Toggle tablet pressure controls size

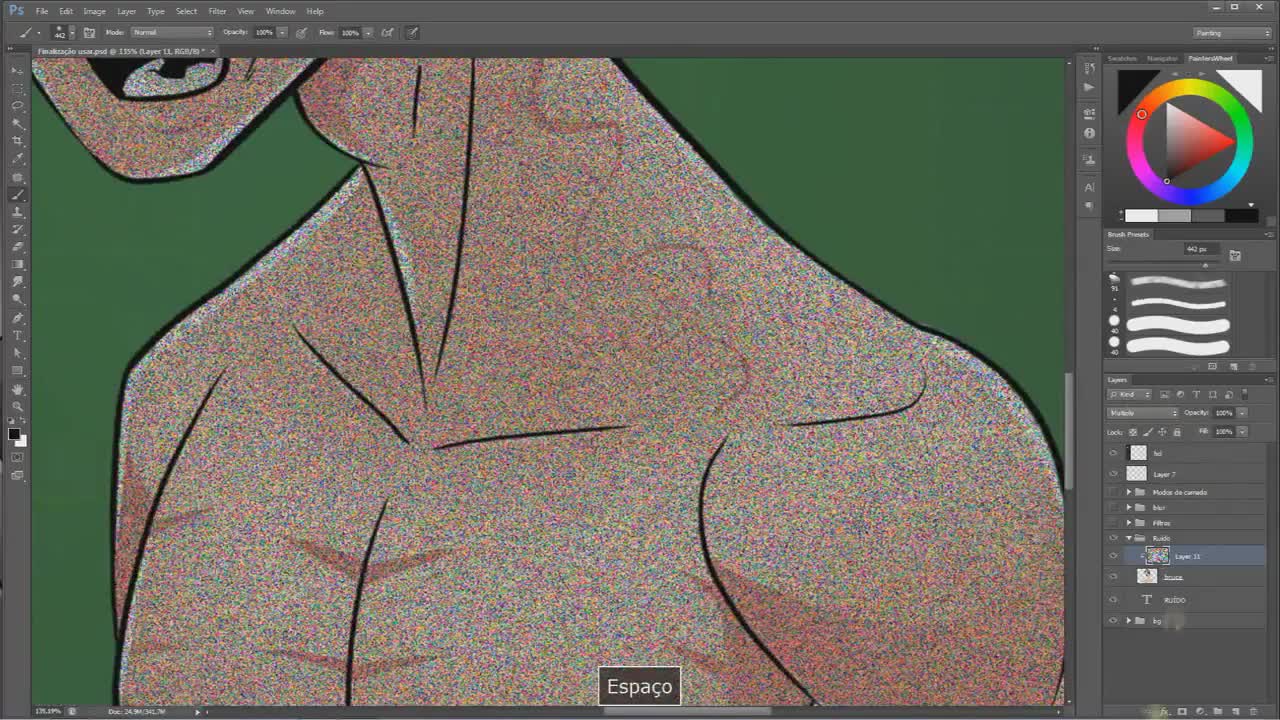pyautogui.click(x=412, y=32)
